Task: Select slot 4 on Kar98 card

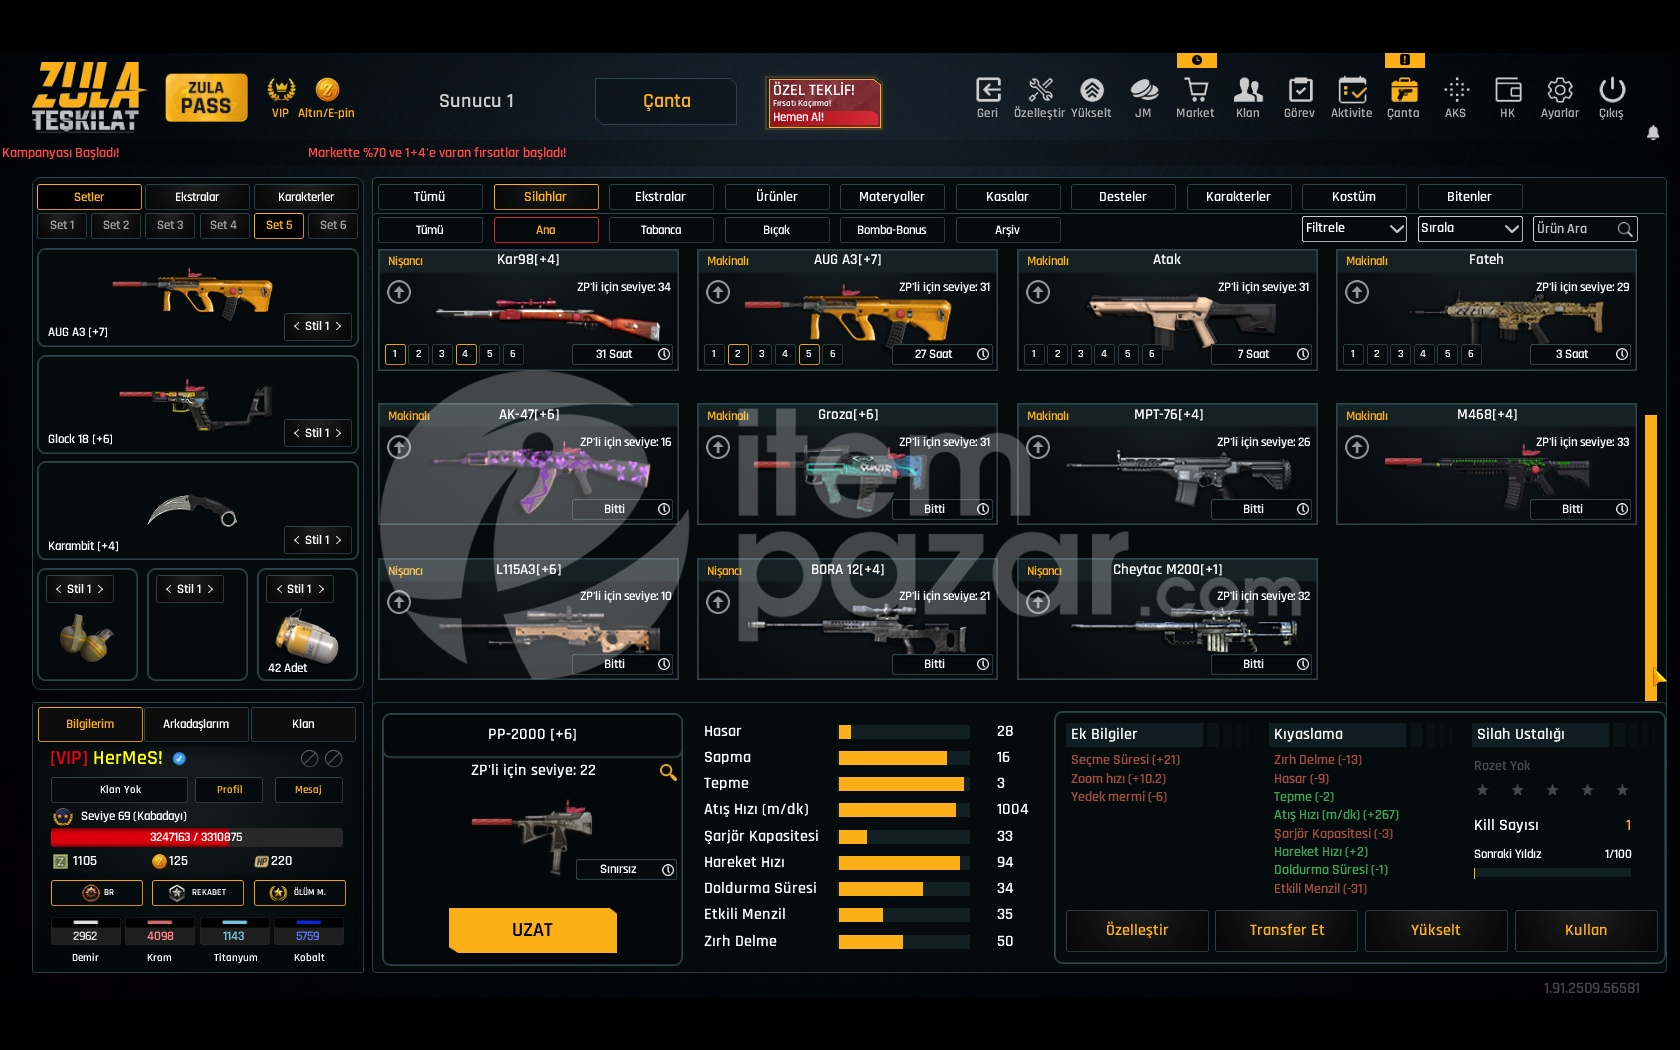Action: coord(465,354)
